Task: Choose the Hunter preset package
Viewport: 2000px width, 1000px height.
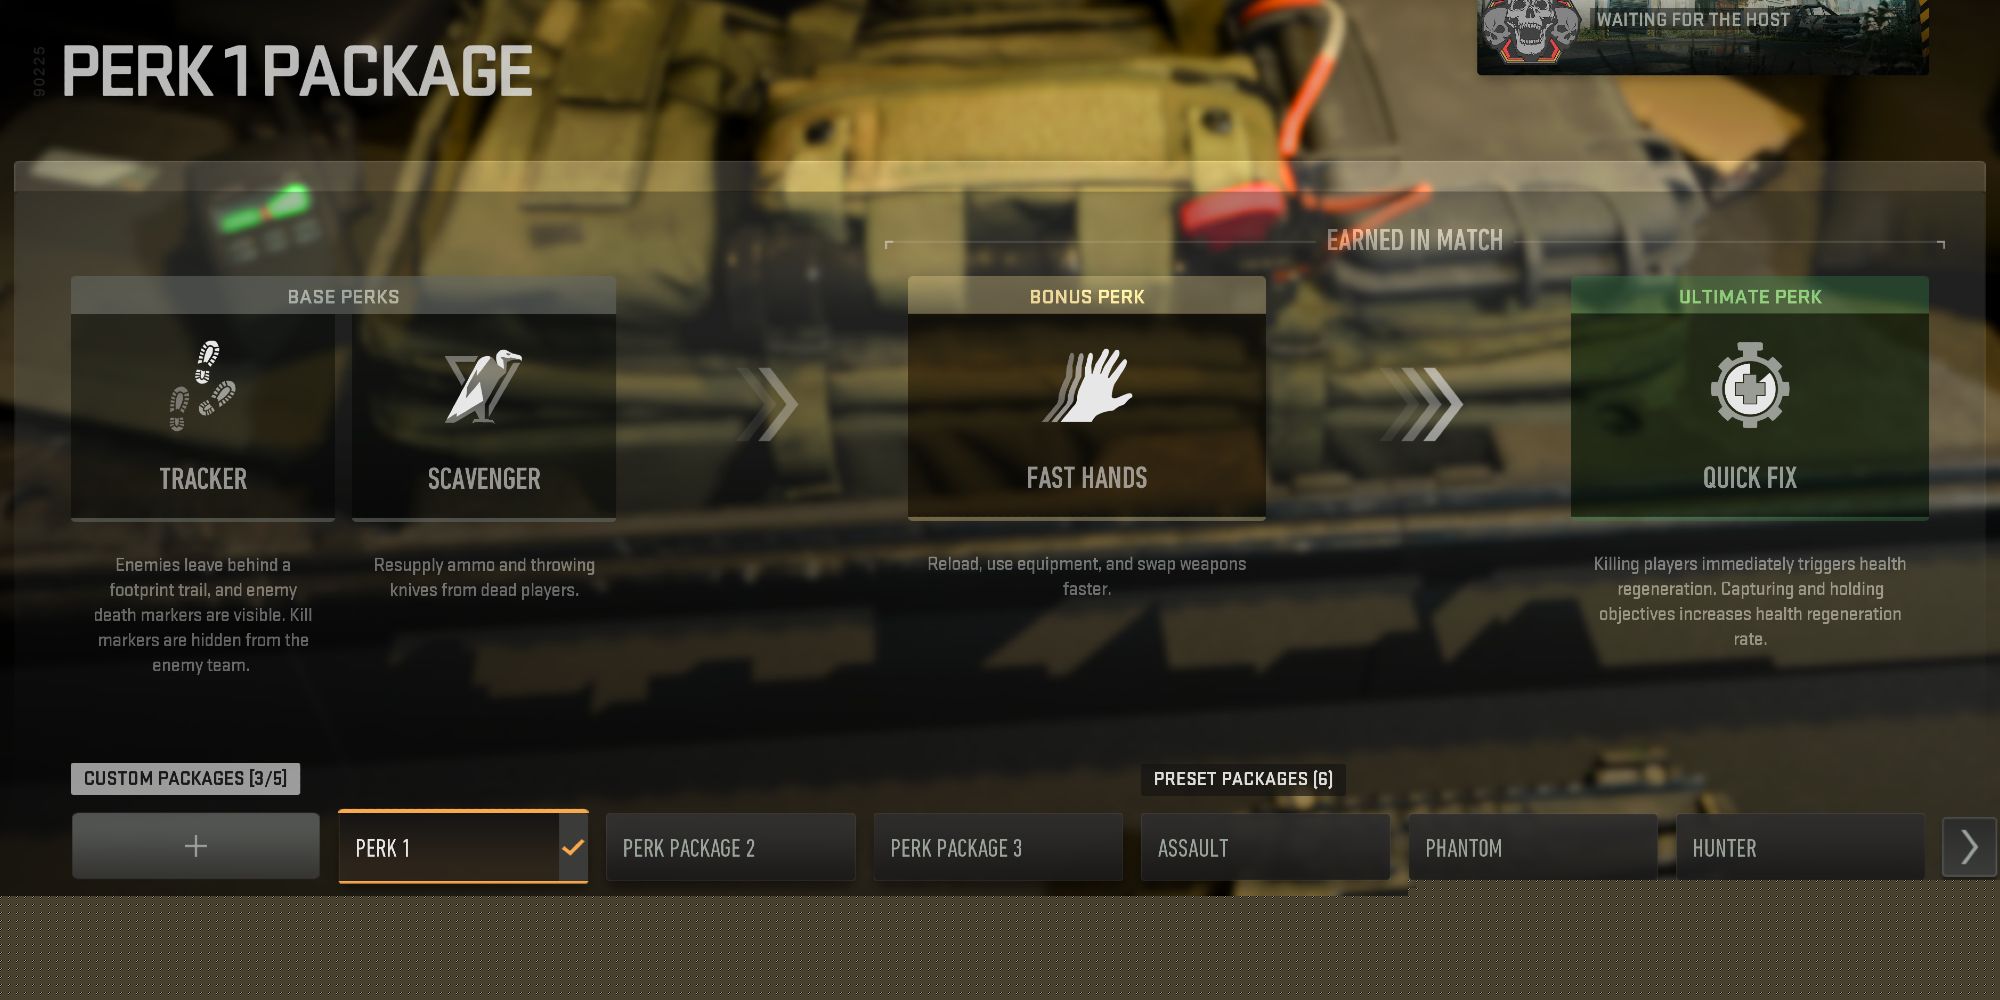Action: (x=1800, y=848)
